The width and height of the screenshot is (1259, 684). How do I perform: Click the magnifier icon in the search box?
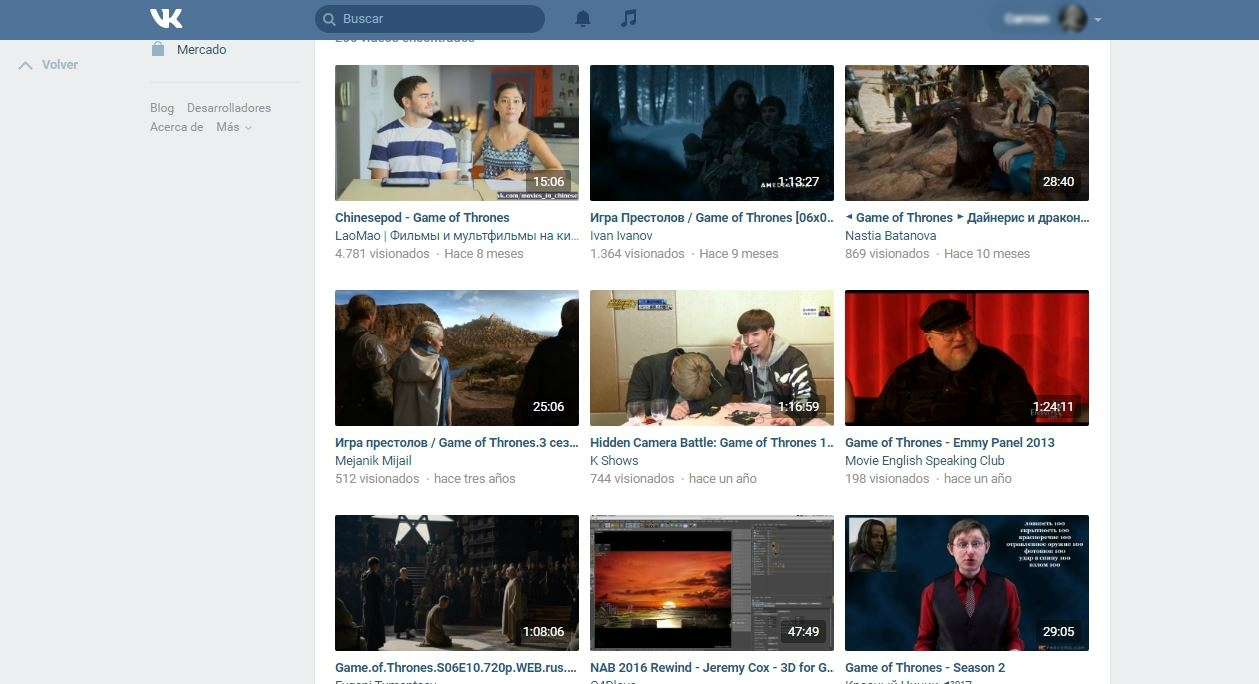(328, 19)
